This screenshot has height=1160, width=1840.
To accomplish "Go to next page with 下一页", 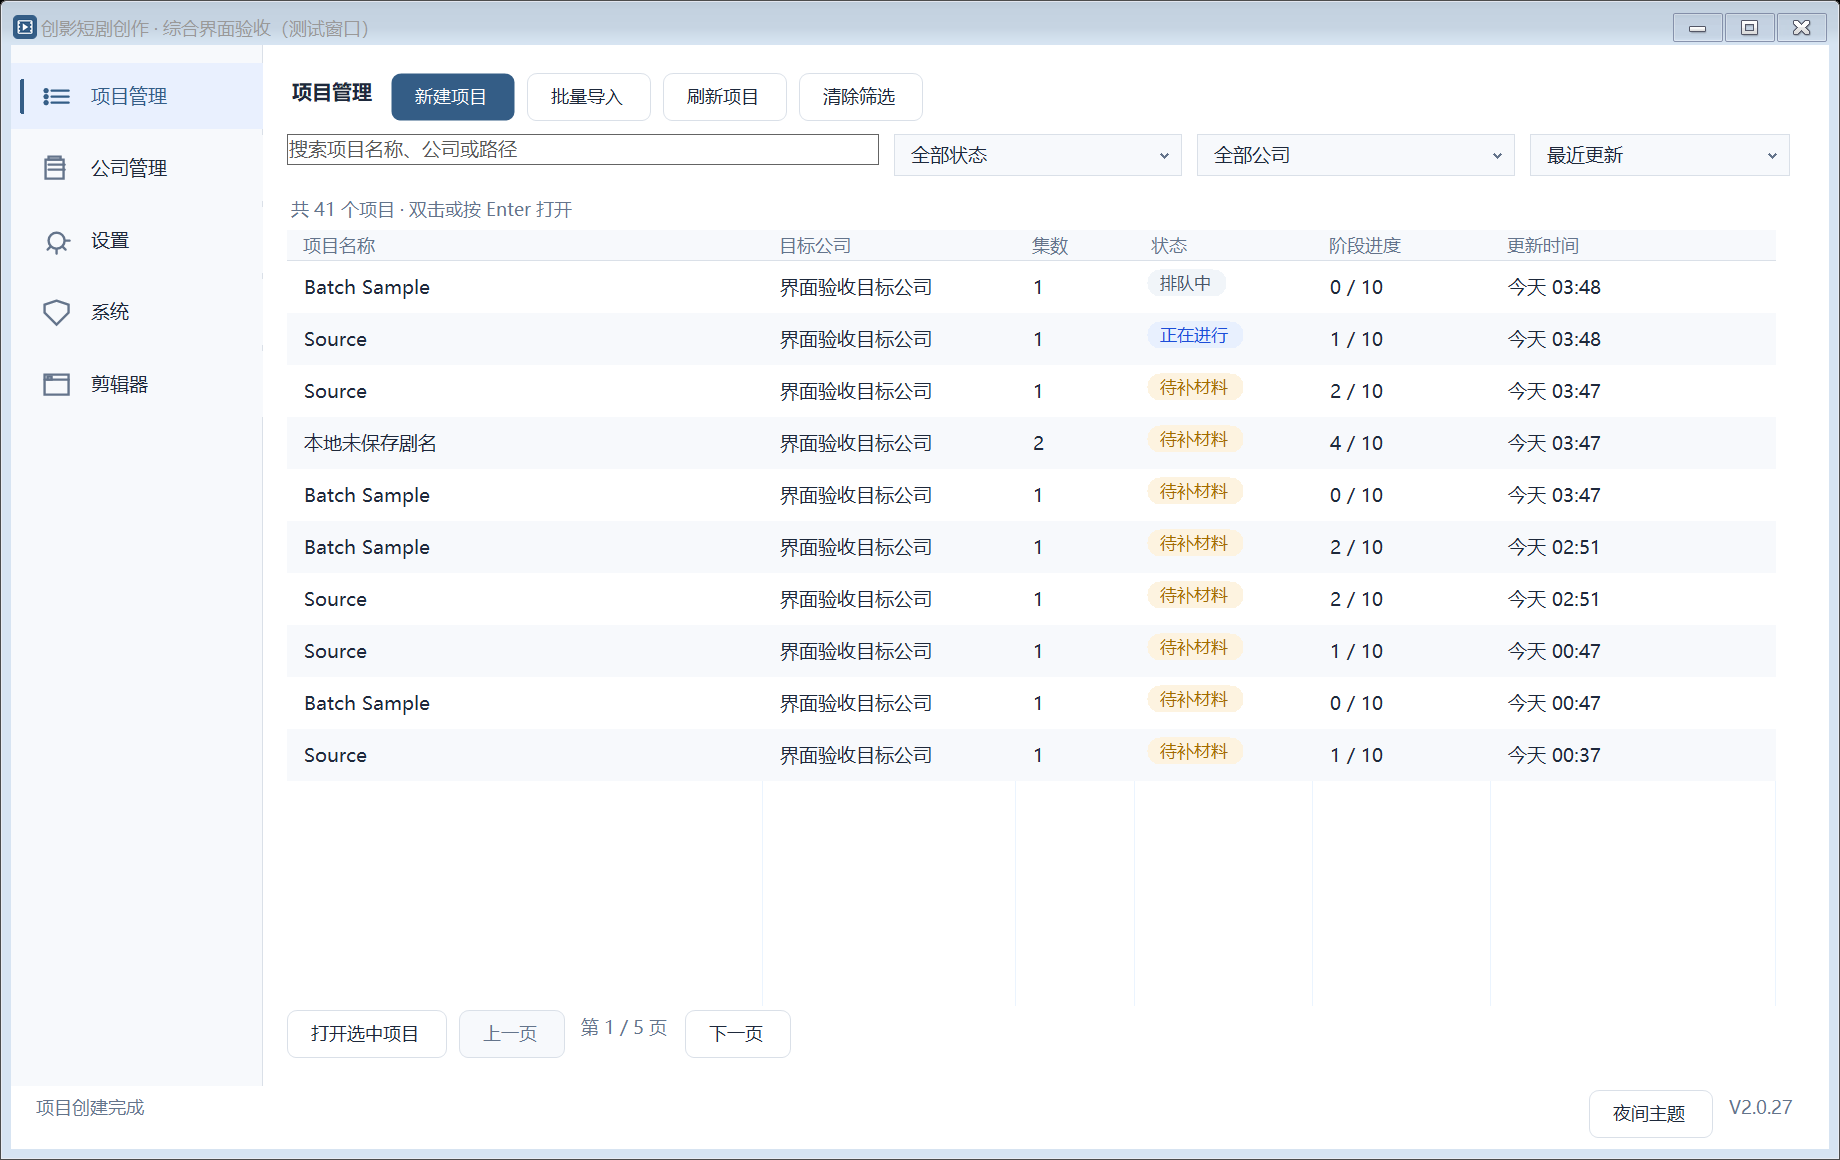I will [737, 1034].
